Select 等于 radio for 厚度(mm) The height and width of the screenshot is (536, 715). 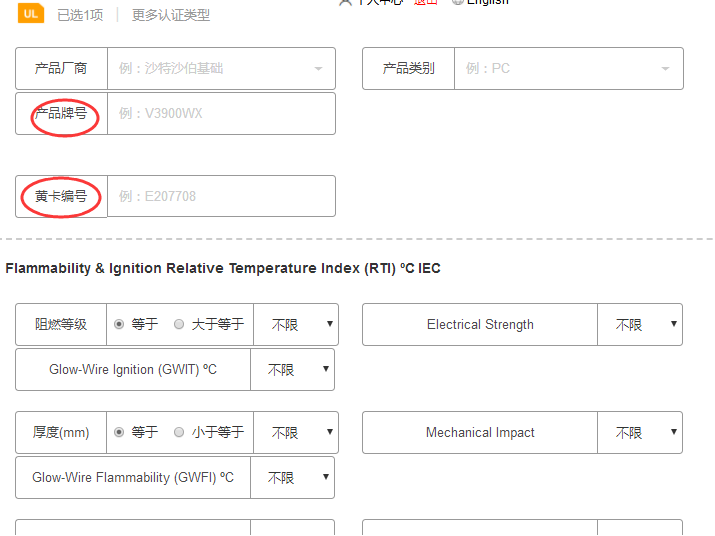coord(120,432)
